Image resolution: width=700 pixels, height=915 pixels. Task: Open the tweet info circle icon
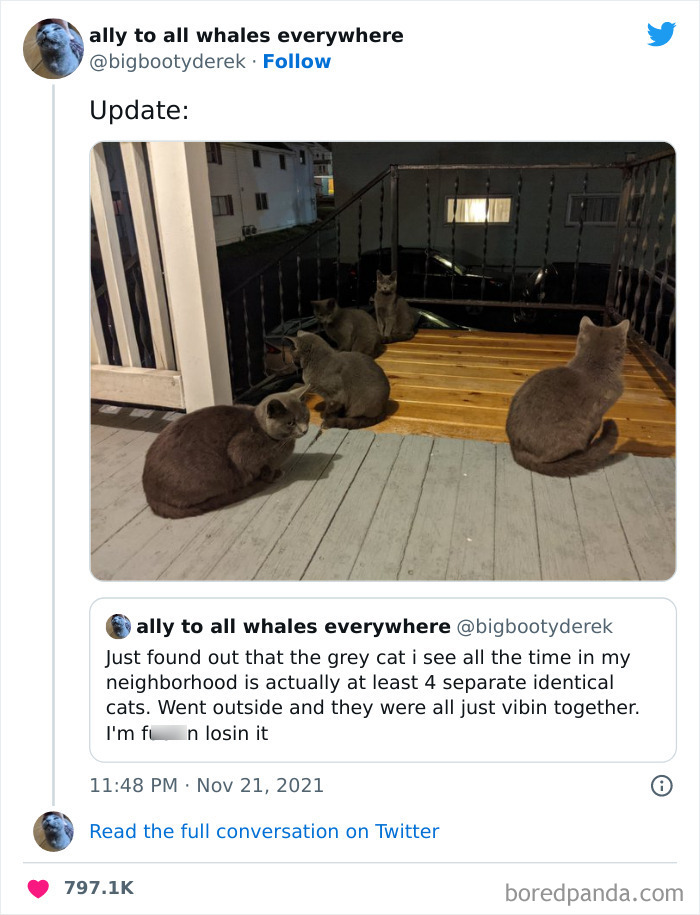tap(661, 785)
